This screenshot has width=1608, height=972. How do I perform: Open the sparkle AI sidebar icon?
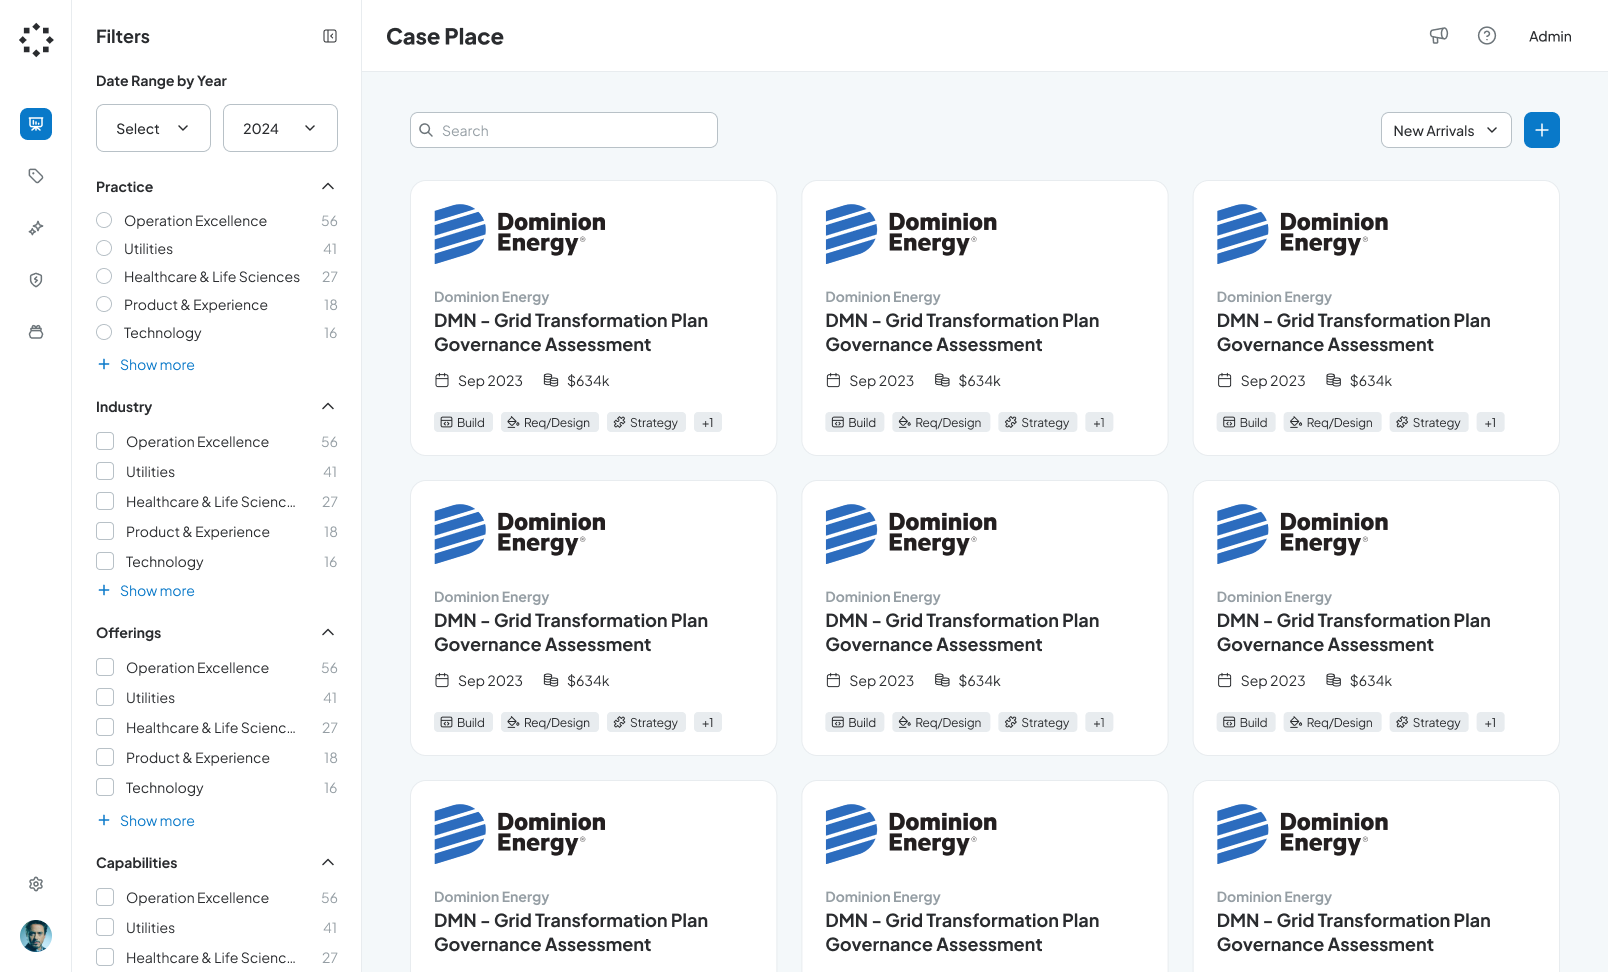click(x=36, y=228)
